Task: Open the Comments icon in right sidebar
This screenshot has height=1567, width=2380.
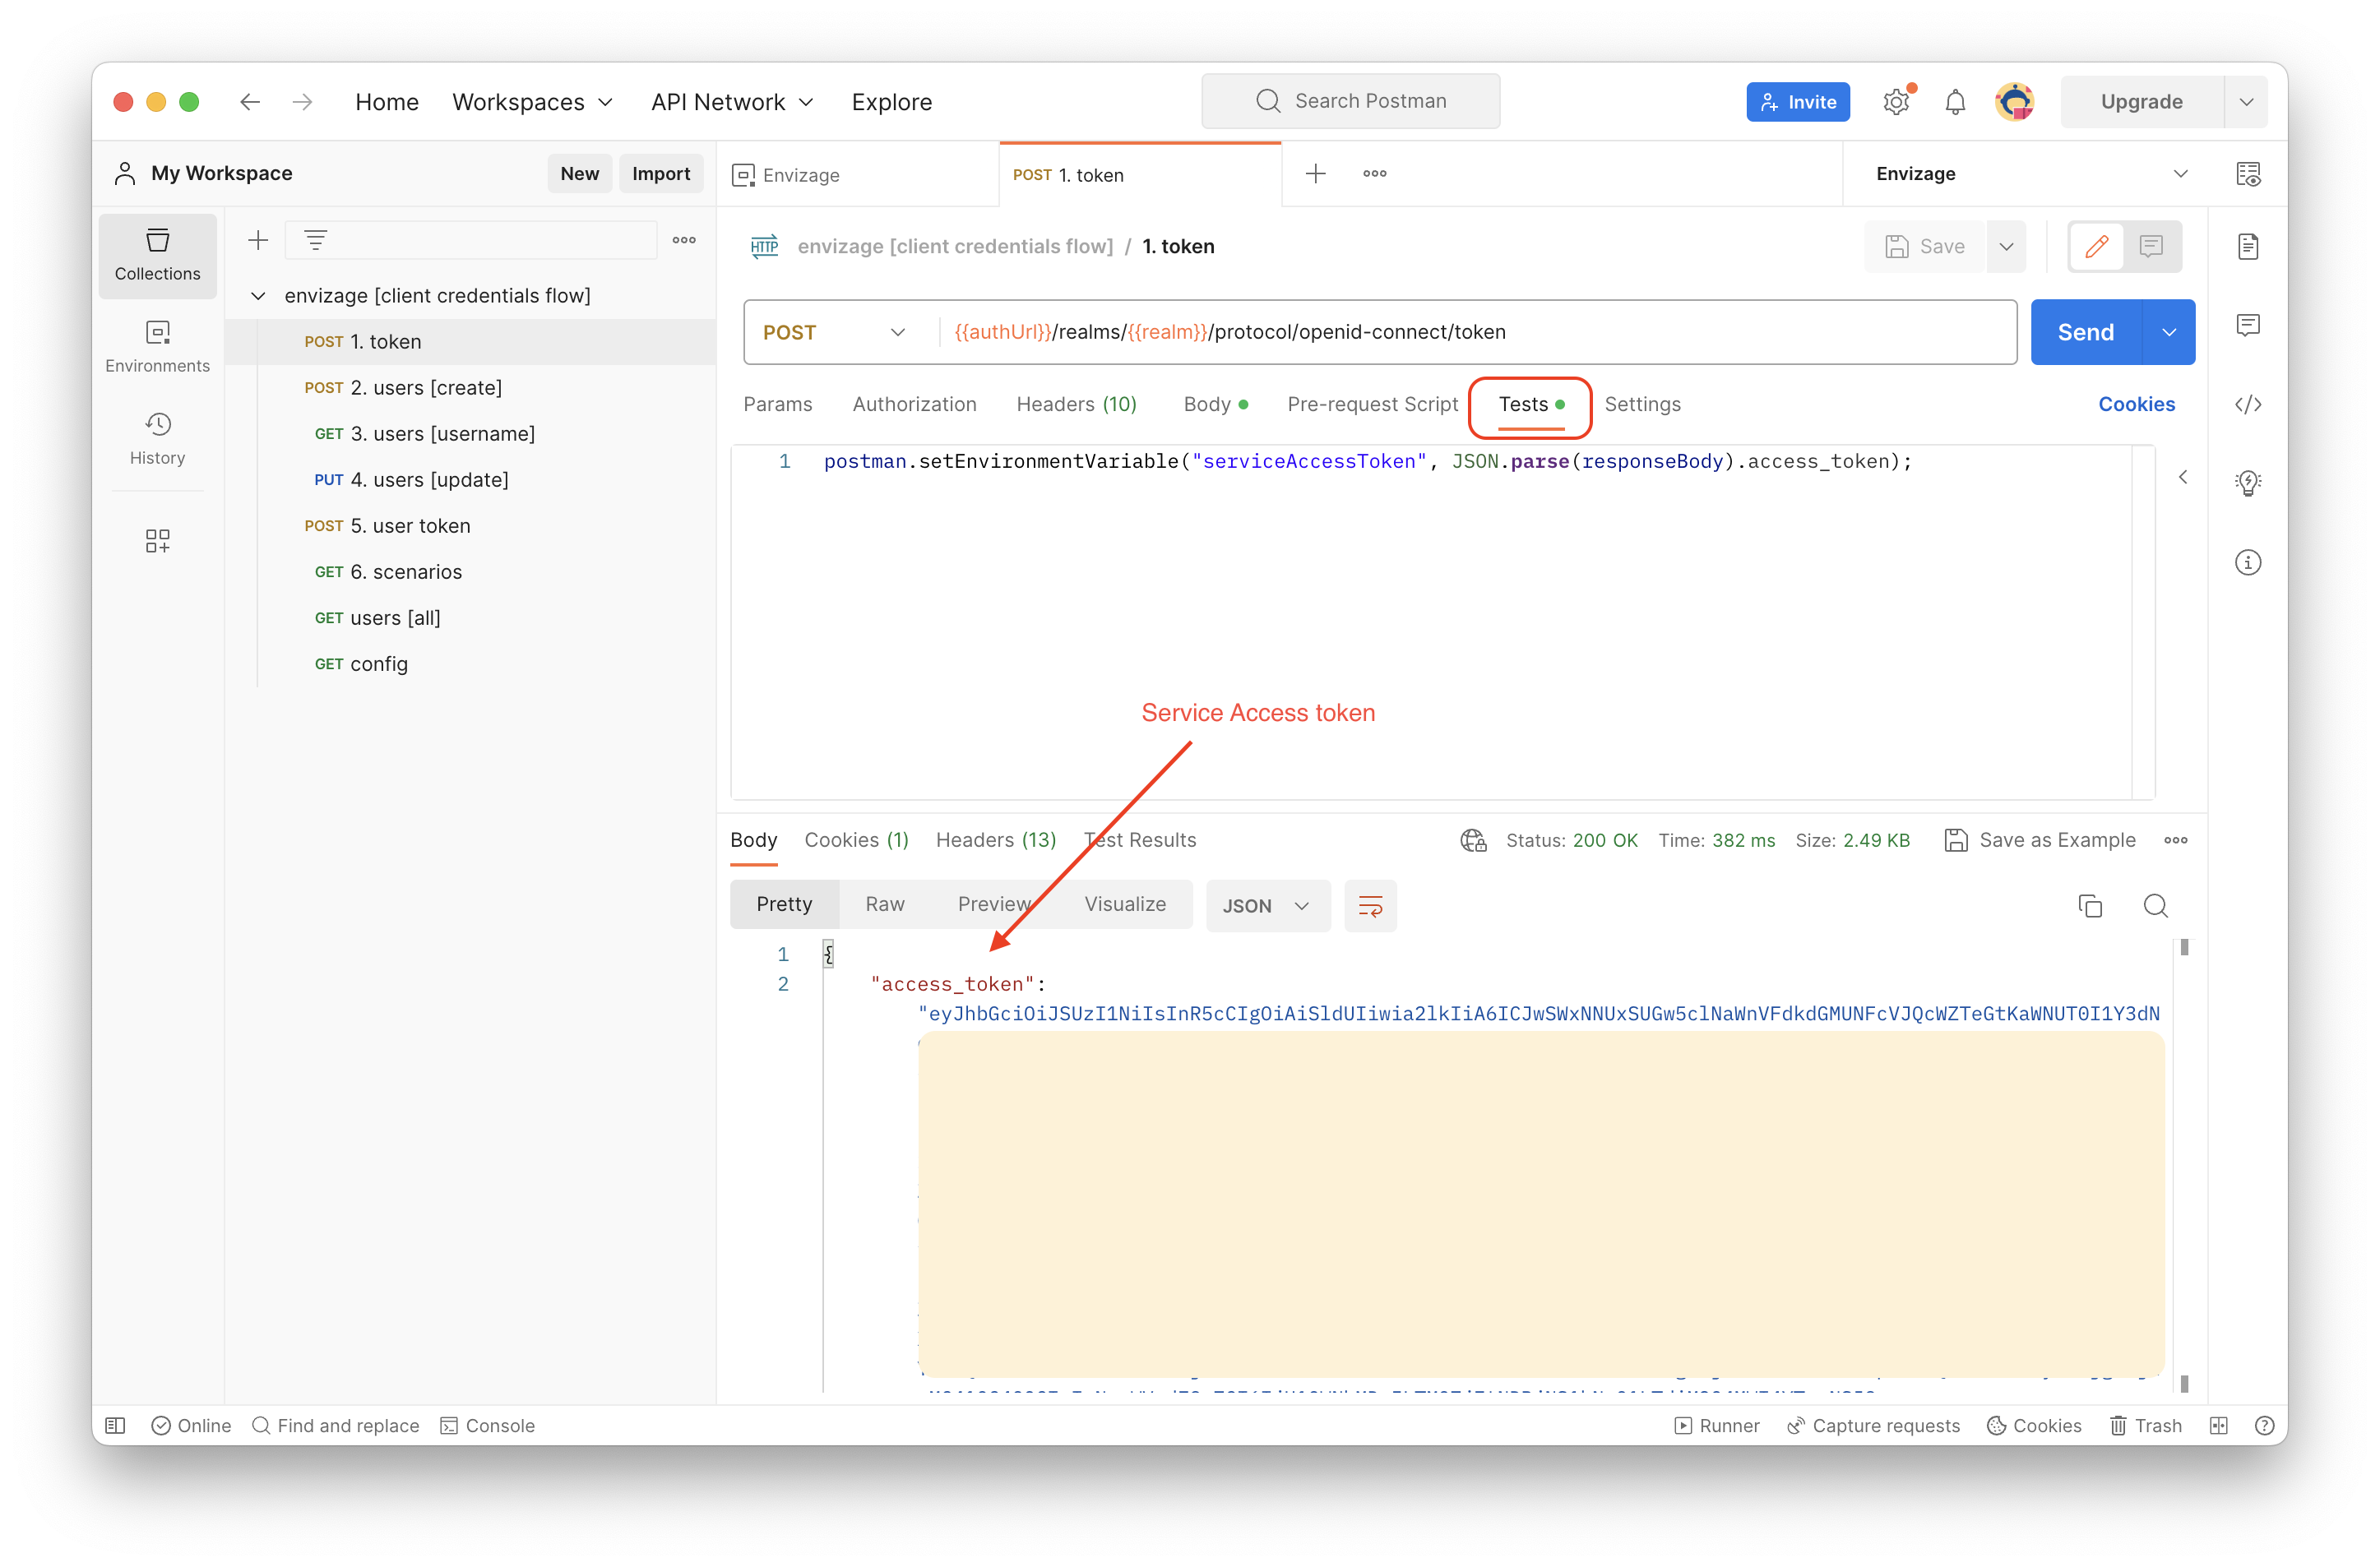Action: click(x=2248, y=325)
